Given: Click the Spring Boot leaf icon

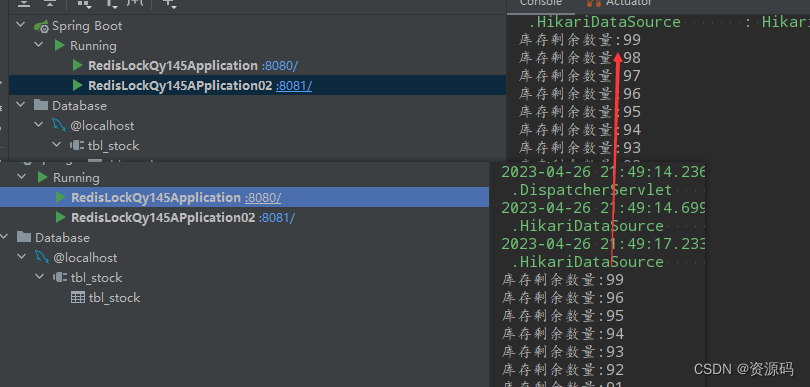Looking at the screenshot, I should (x=41, y=26).
